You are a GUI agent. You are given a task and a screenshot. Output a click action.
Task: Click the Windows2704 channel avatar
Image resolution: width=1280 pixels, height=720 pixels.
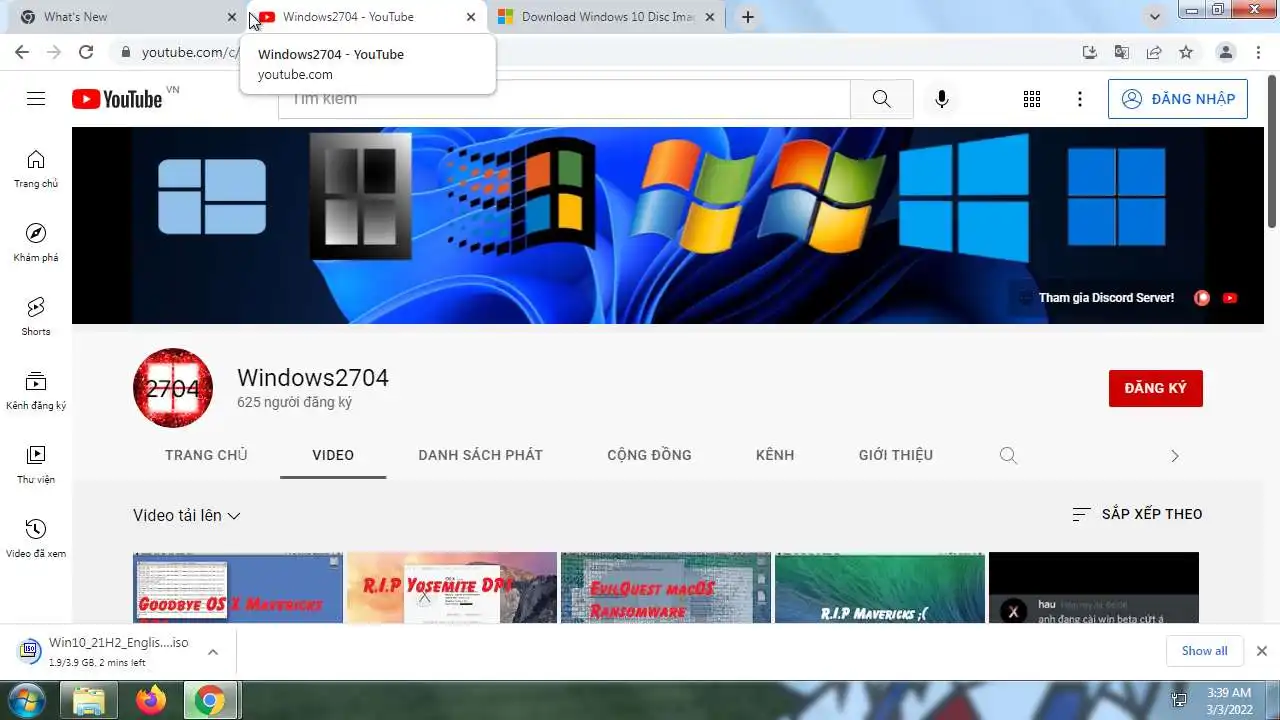(173, 388)
